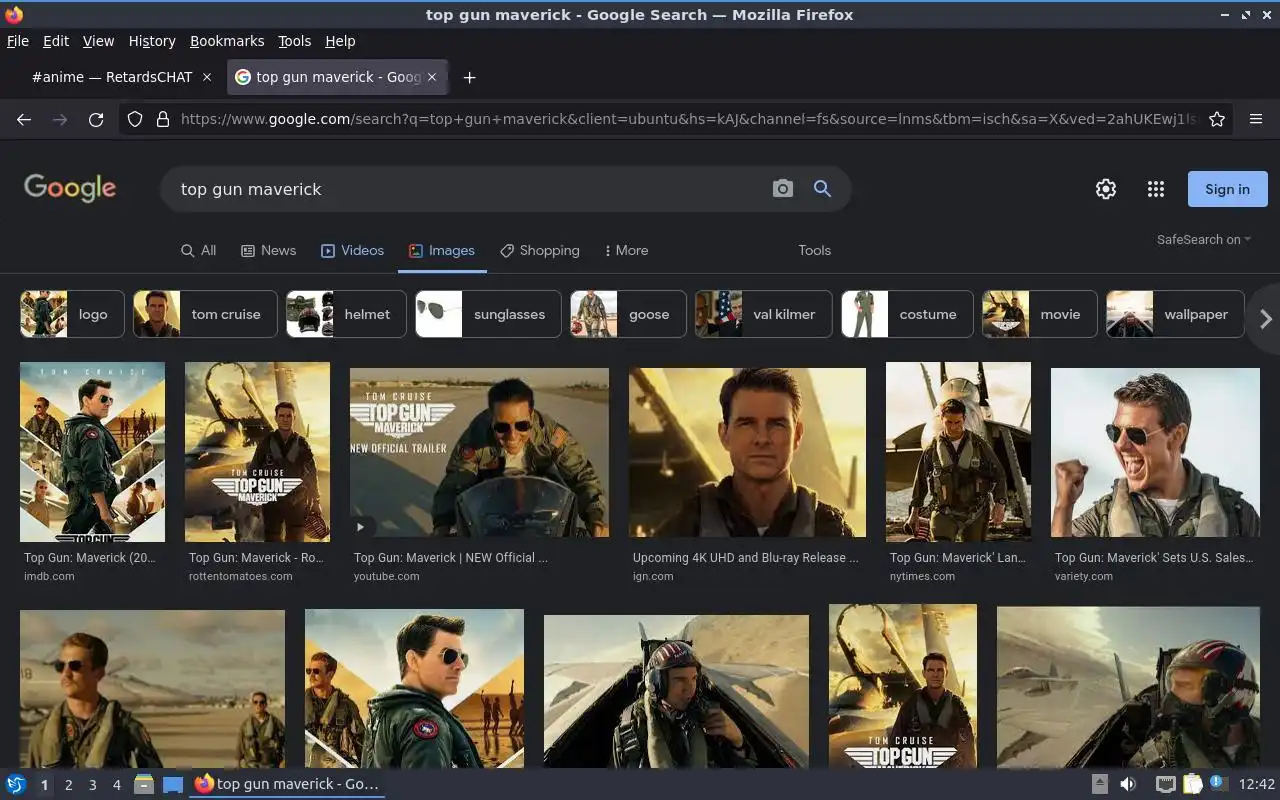Open the start menu bird icon

point(16,784)
